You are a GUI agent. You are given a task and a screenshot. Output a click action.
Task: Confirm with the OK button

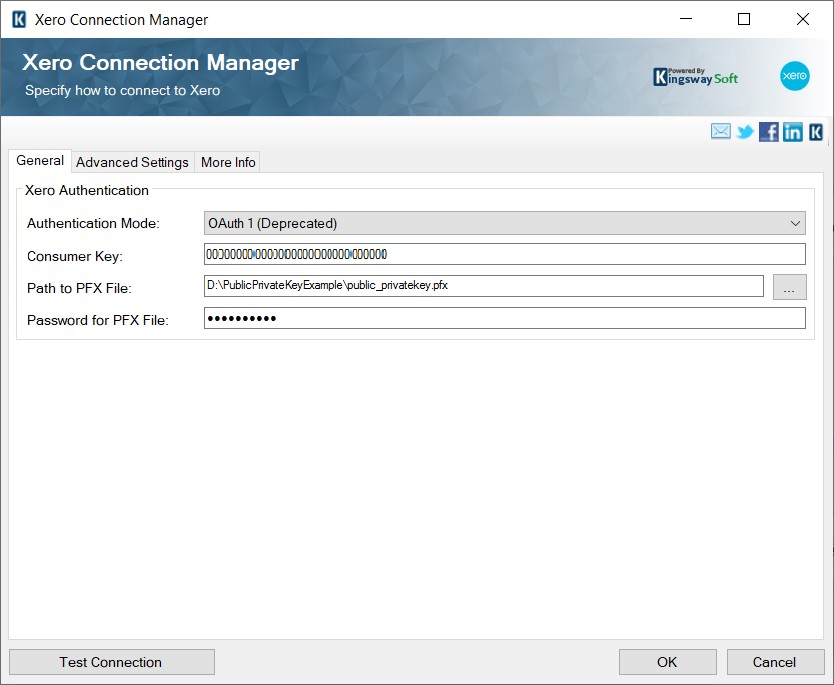click(668, 662)
